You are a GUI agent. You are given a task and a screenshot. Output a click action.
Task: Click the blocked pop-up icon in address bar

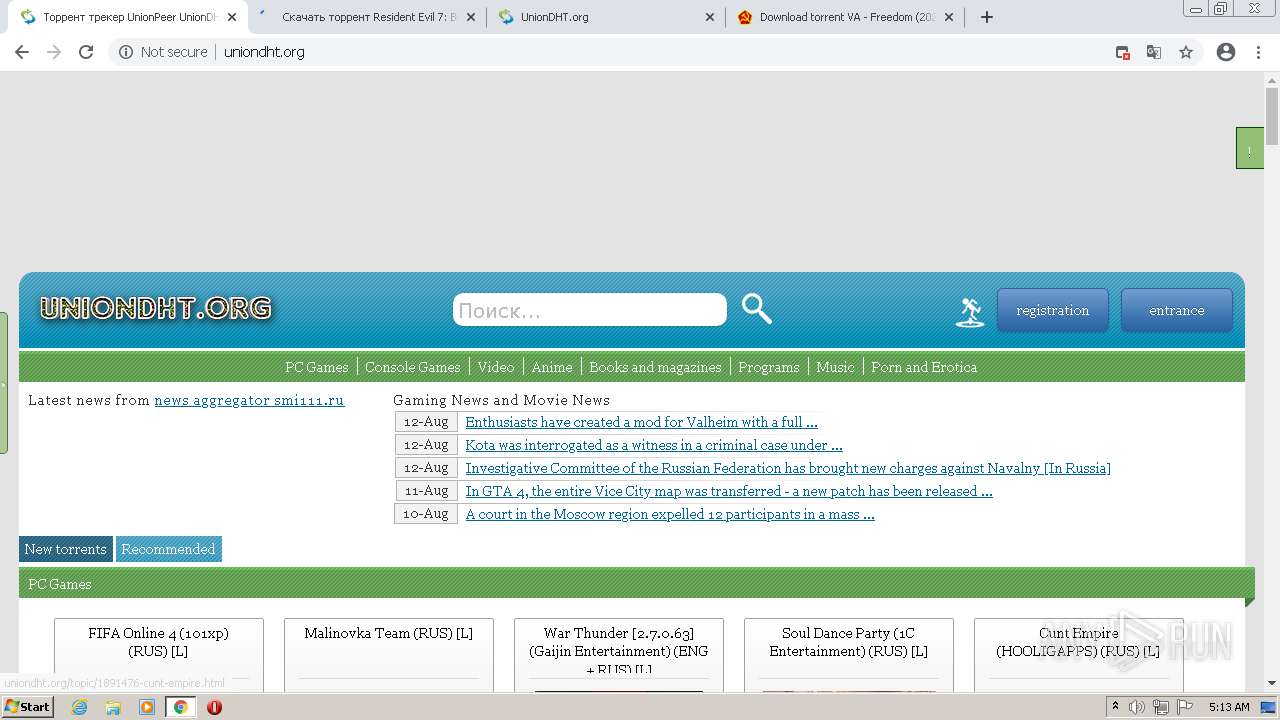click(x=1123, y=52)
